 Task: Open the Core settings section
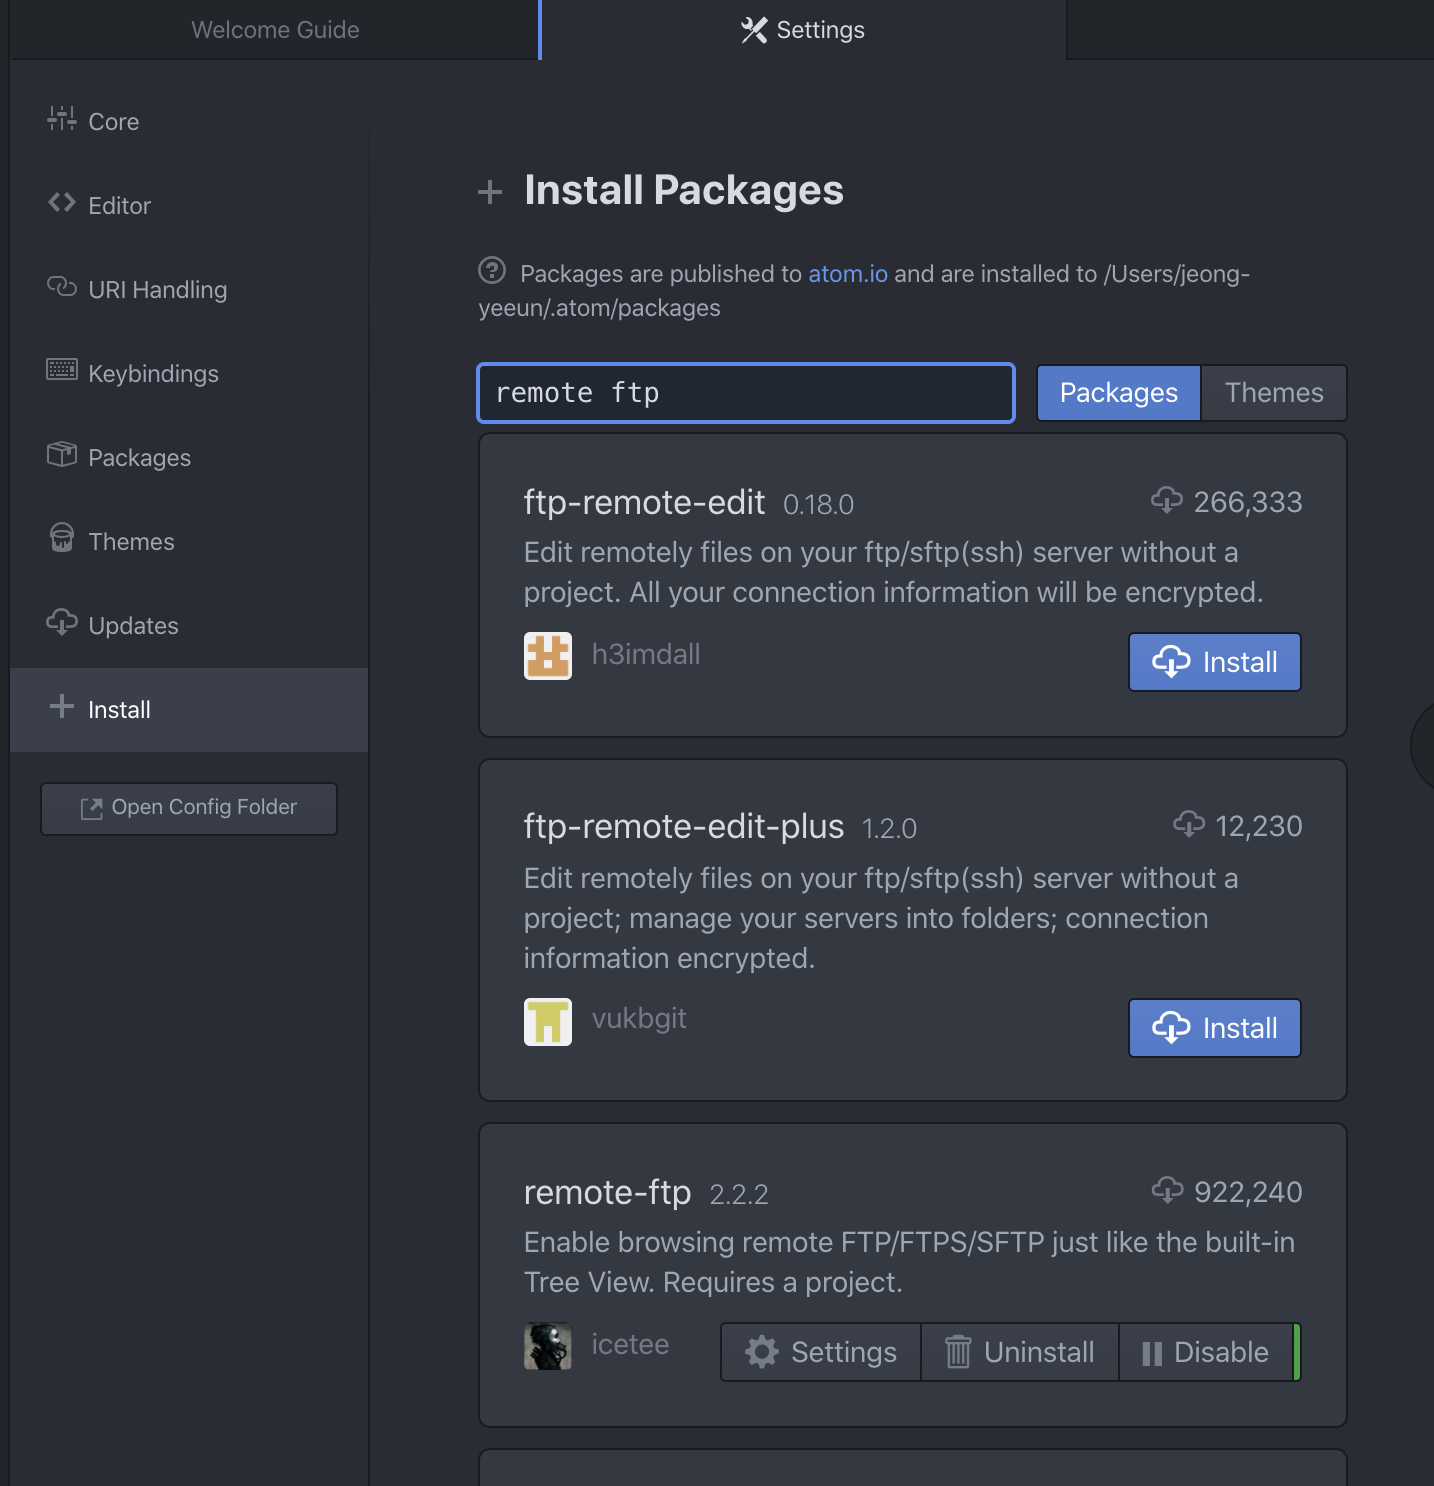coord(189,121)
